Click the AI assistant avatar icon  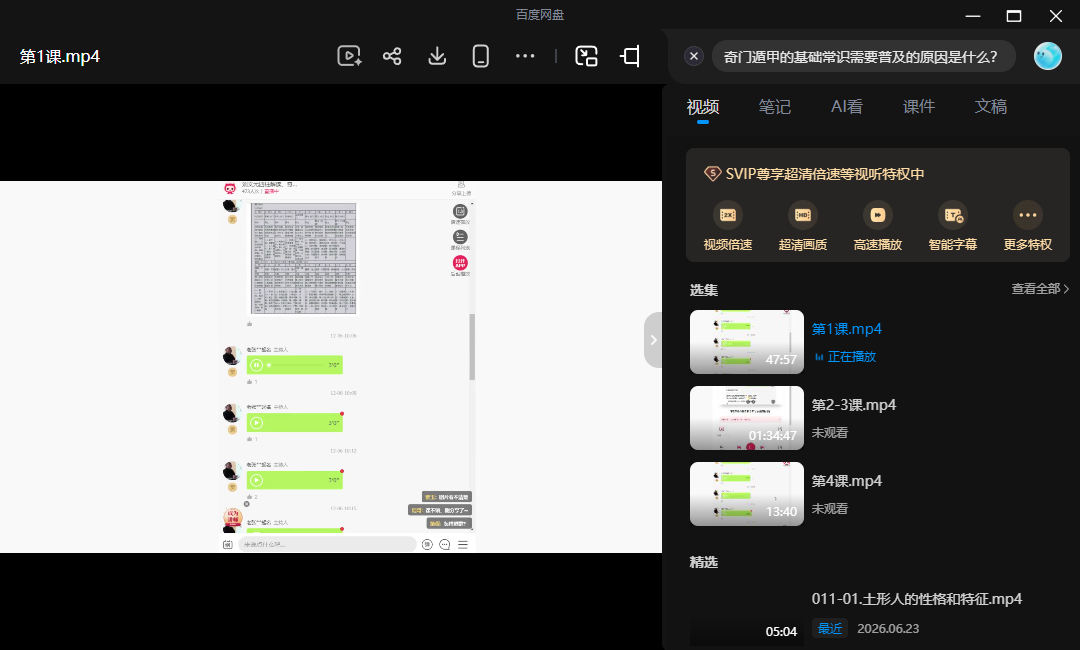1048,56
